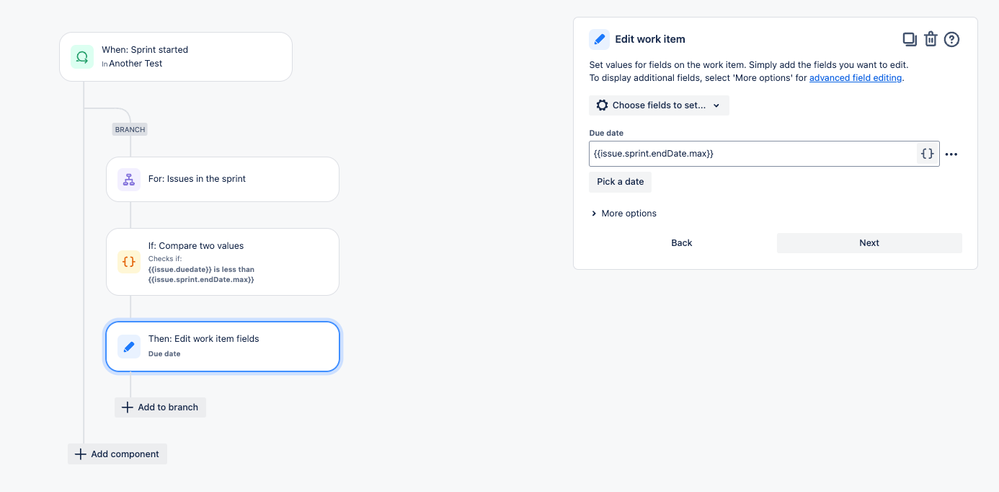The height and width of the screenshot is (492, 999).
Task: Click the orange braces condition icon
Action: (129, 261)
